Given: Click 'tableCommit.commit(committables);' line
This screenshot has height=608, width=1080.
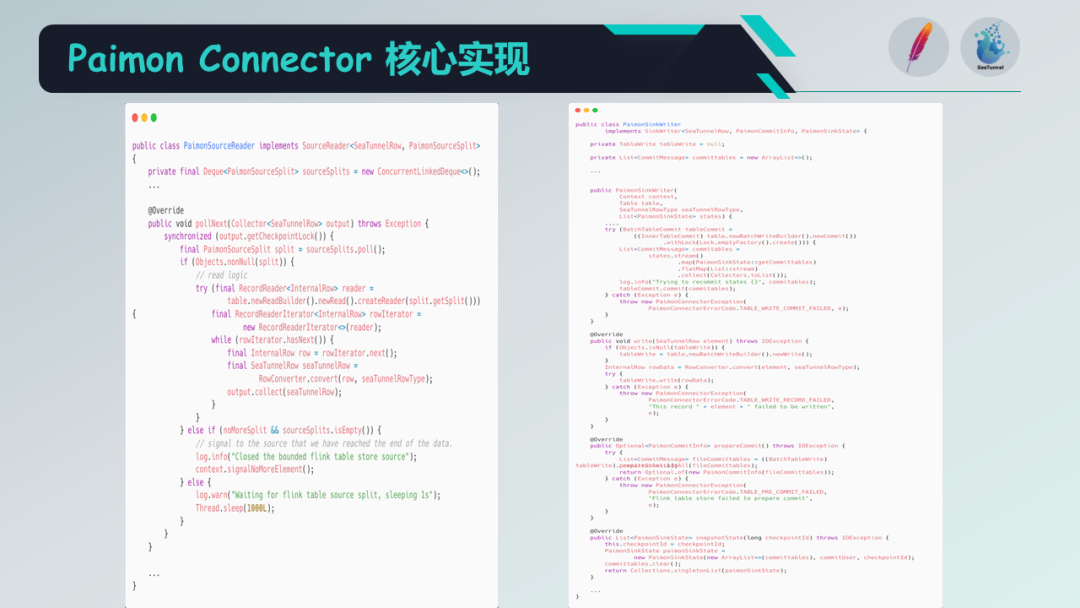Looking at the screenshot, I should (678, 289).
